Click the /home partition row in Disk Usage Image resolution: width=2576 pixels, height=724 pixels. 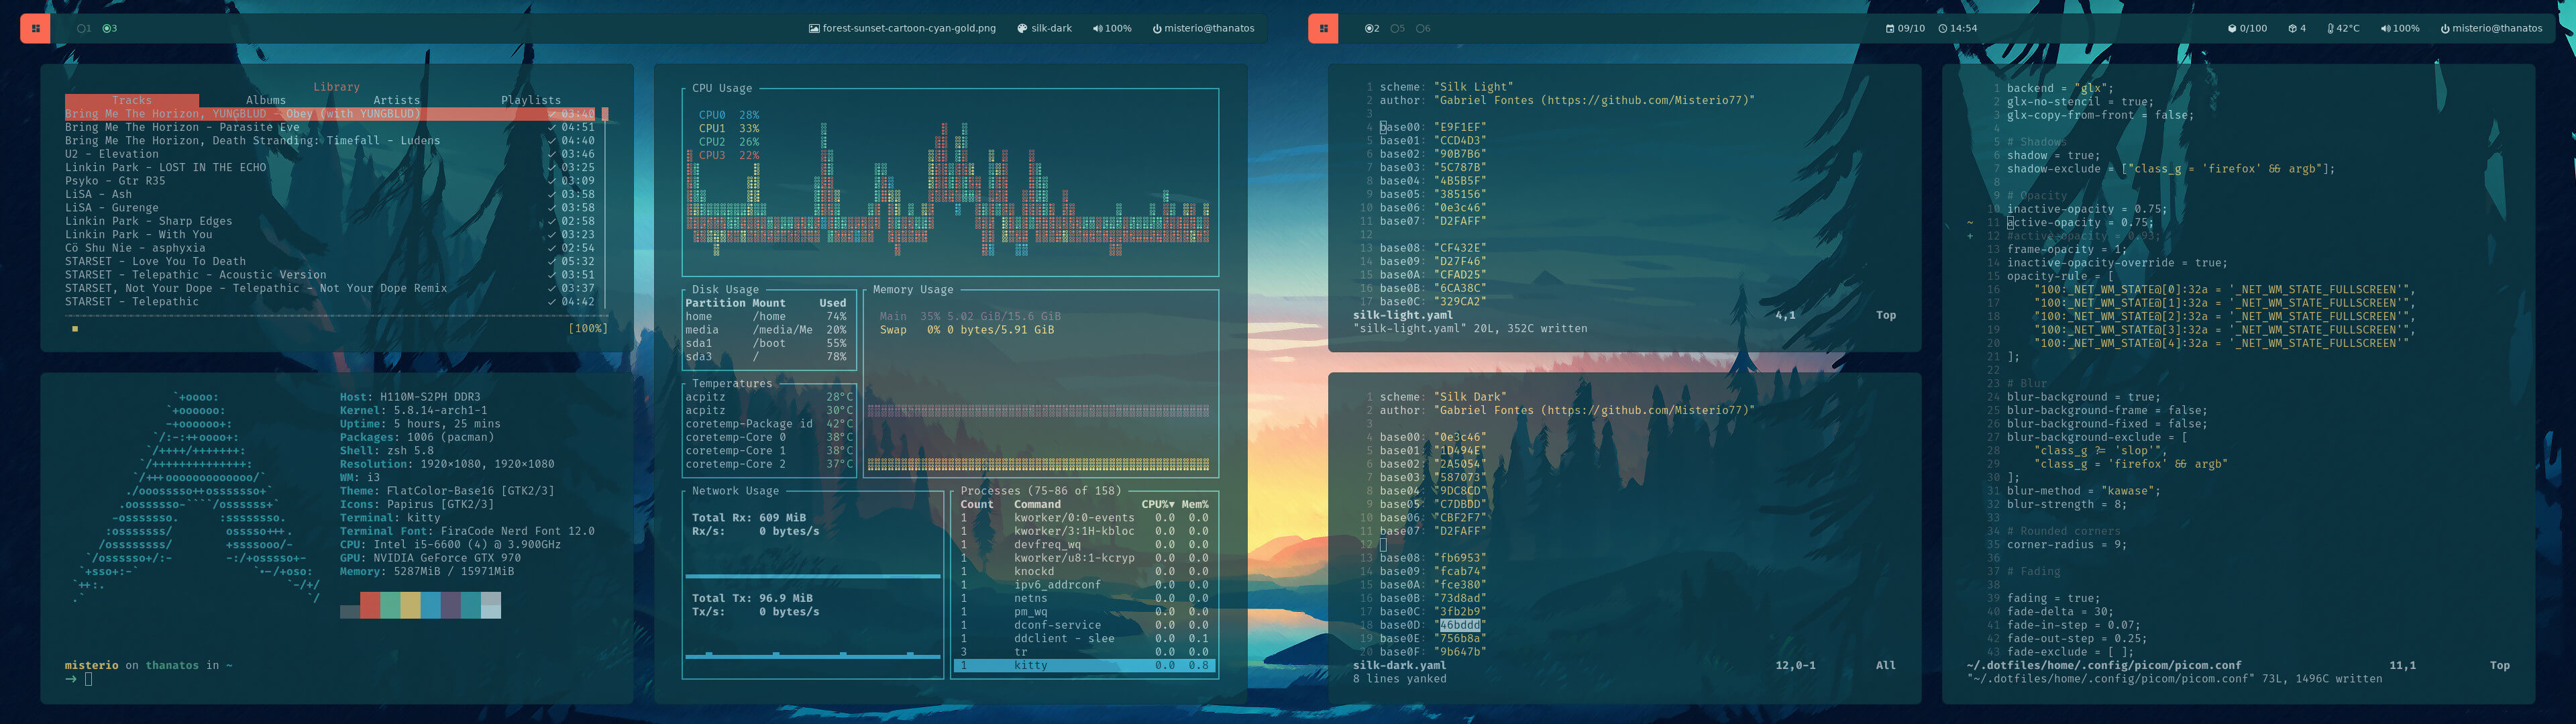coord(767,316)
